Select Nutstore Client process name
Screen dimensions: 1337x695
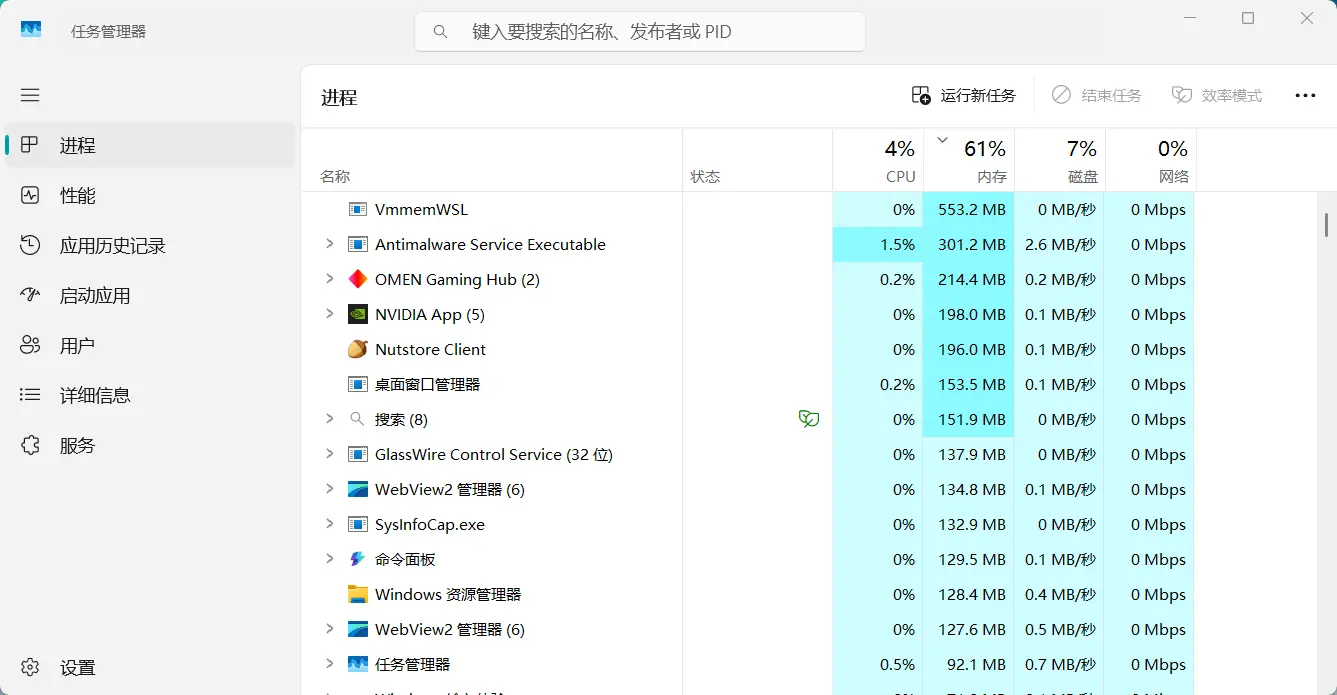point(430,349)
